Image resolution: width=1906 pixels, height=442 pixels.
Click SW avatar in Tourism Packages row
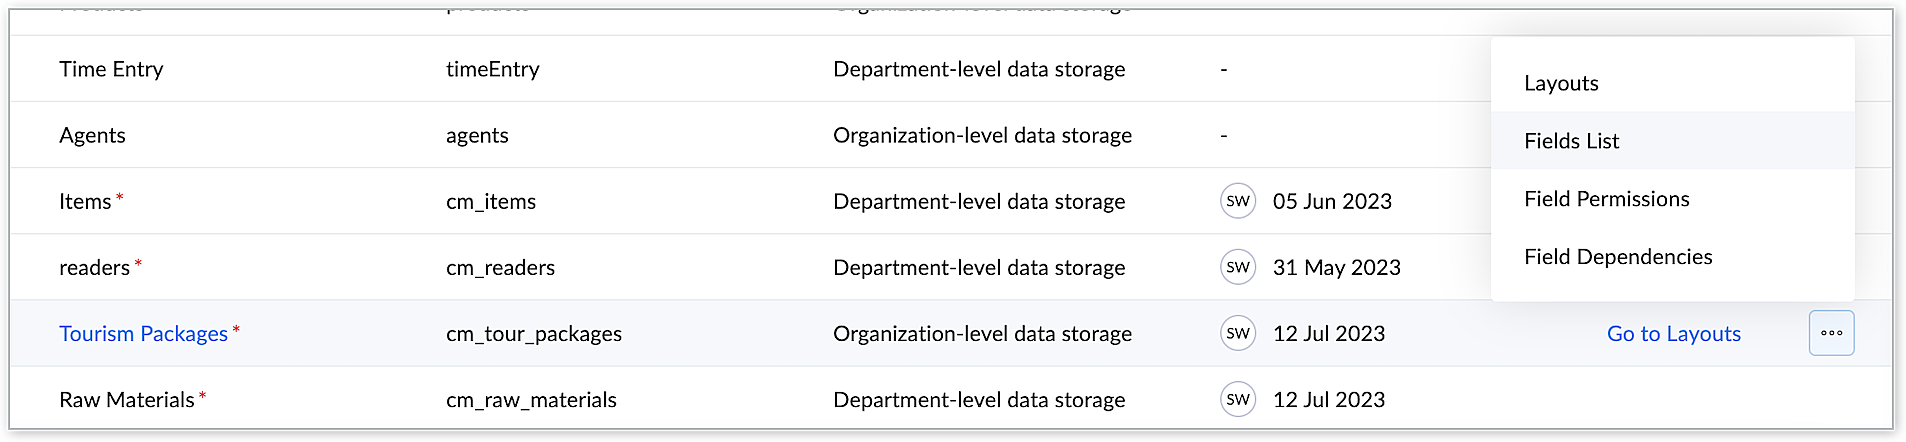click(1238, 333)
